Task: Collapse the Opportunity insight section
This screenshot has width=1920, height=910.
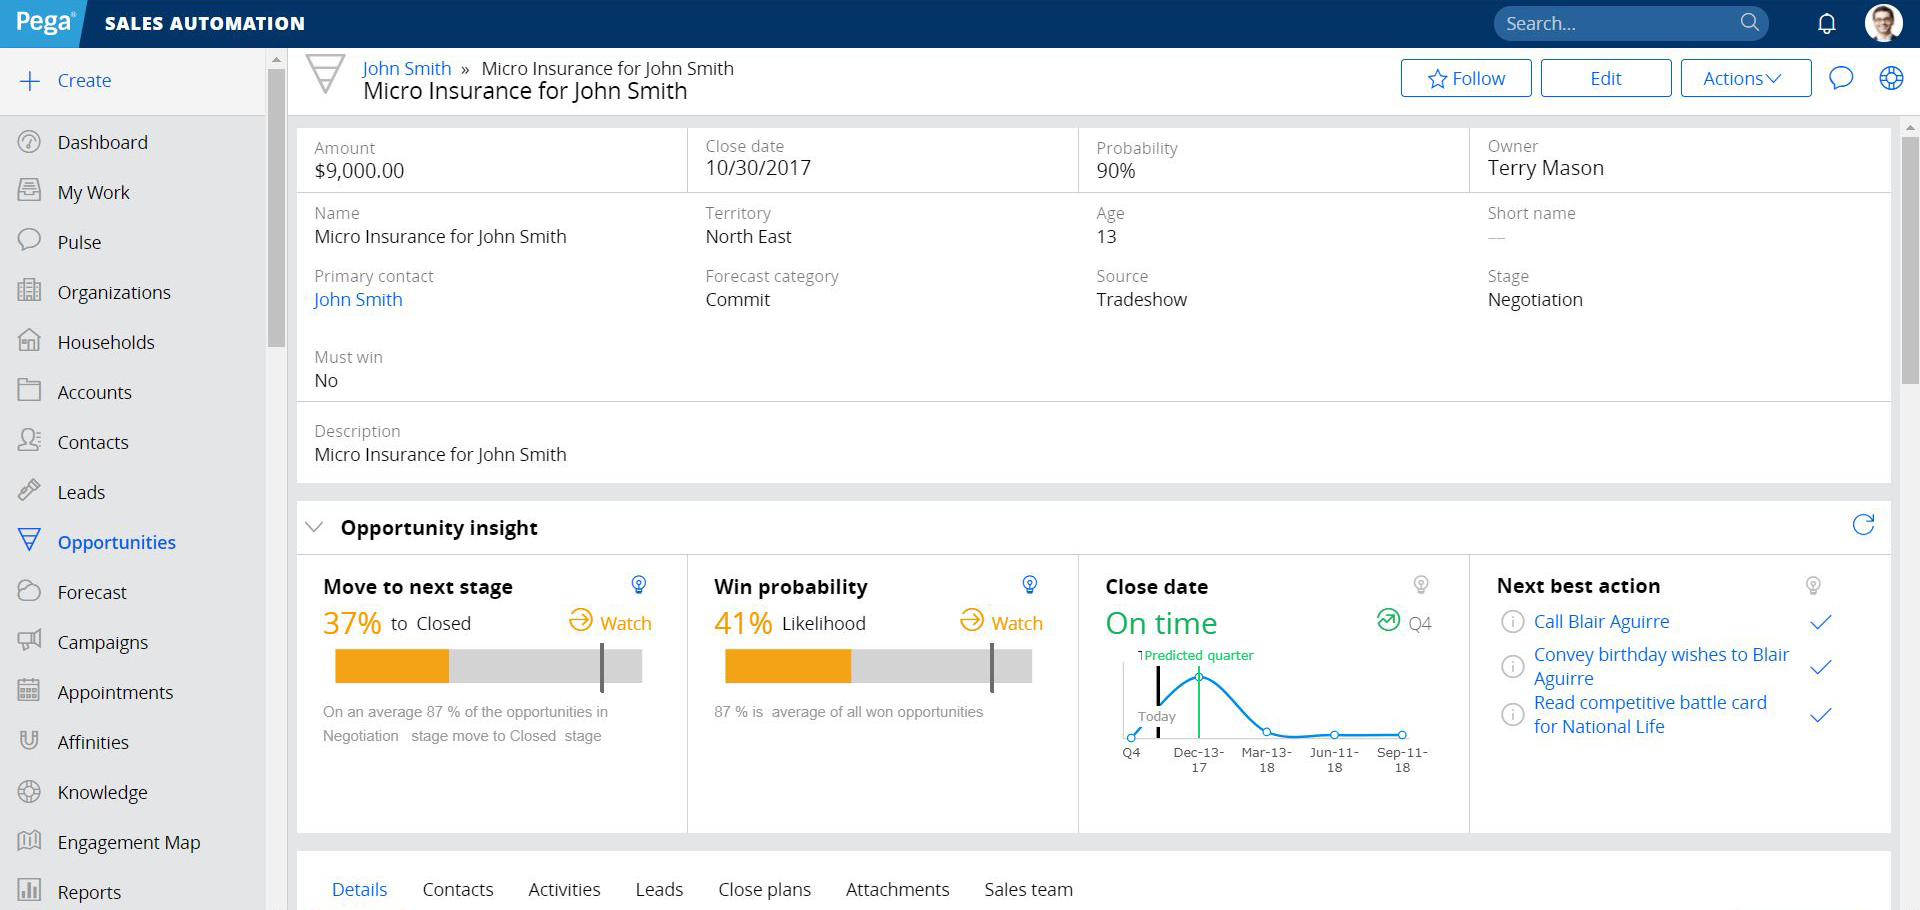Action: pyautogui.click(x=314, y=527)
